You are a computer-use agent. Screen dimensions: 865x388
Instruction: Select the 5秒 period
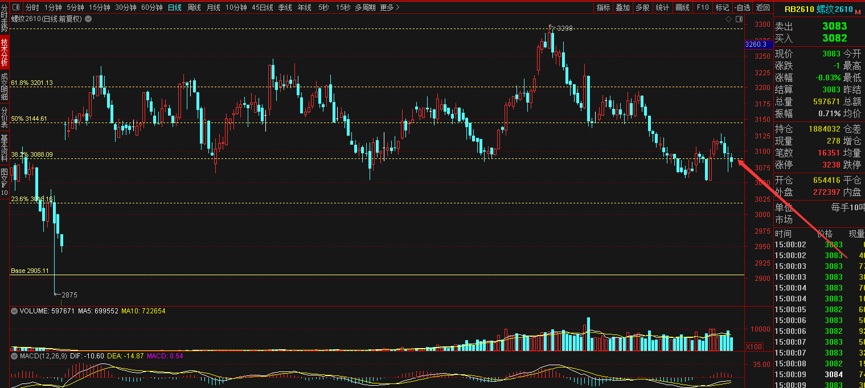click(x=323, y=8)
